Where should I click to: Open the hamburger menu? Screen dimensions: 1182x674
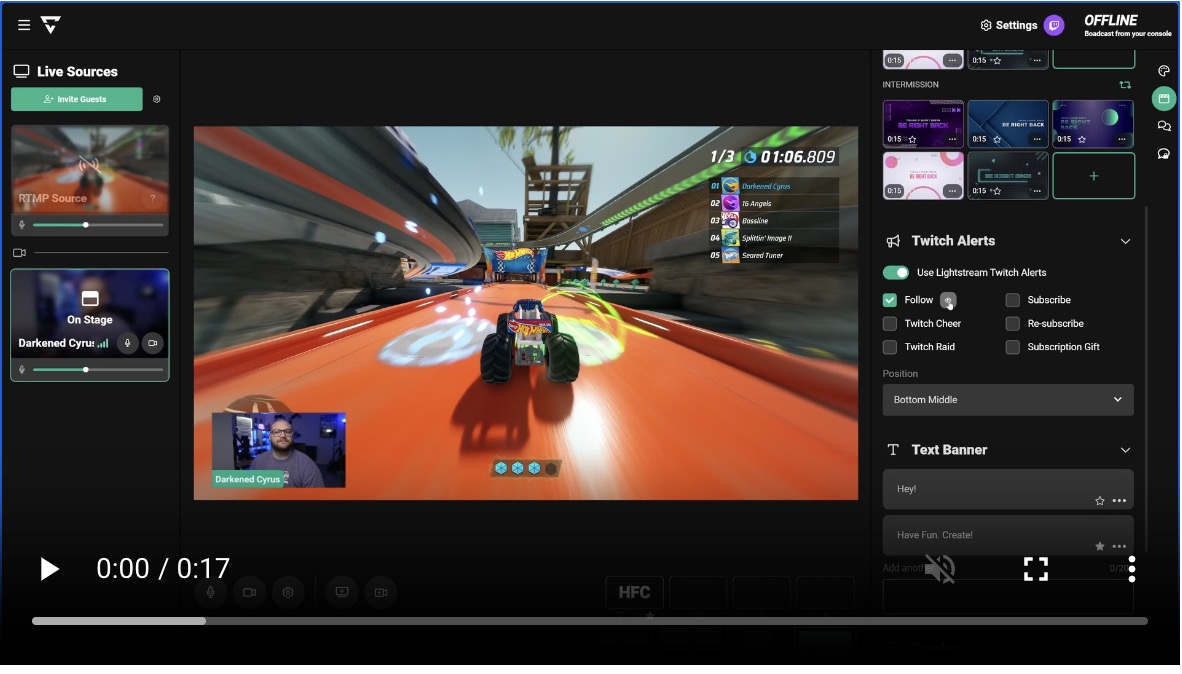(24, 25)
